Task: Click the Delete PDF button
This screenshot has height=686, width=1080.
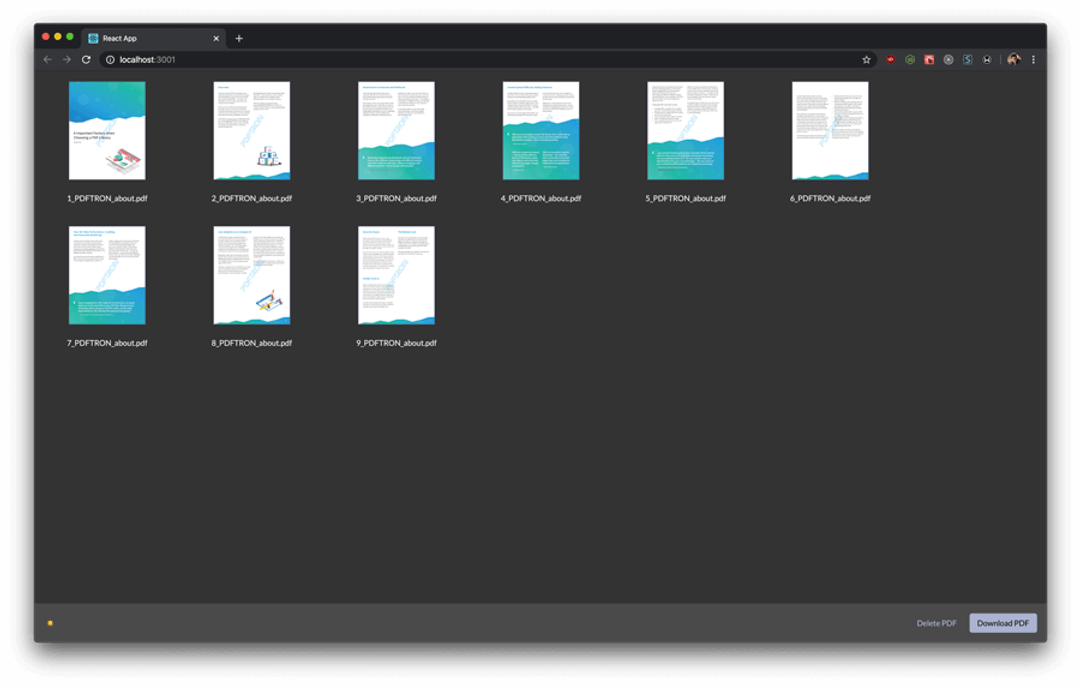Action: pyautogui.click(x=936, y=622)
